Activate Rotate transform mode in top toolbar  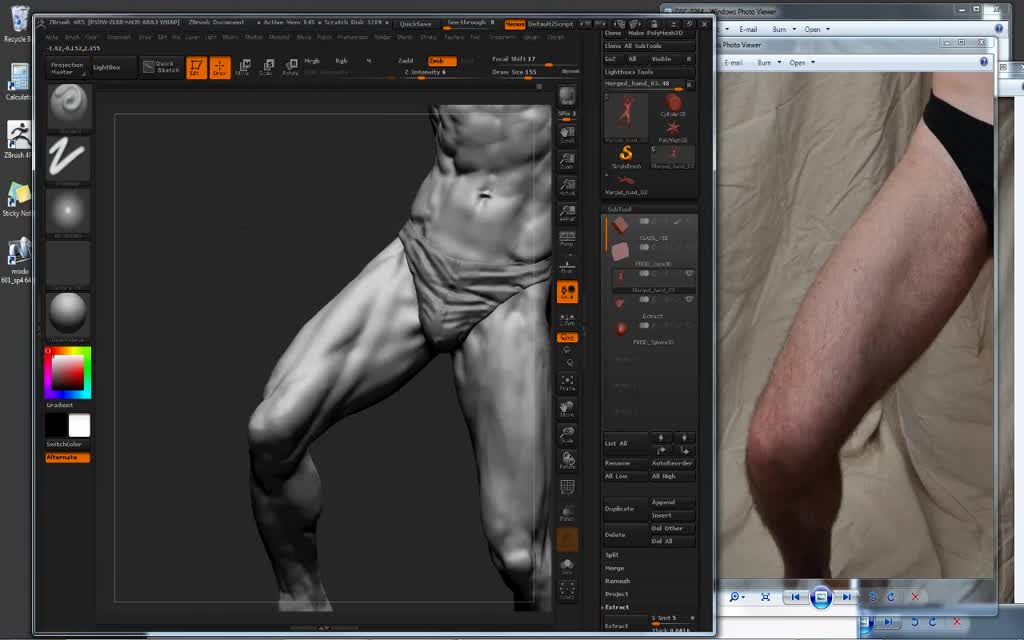point(291,67)
